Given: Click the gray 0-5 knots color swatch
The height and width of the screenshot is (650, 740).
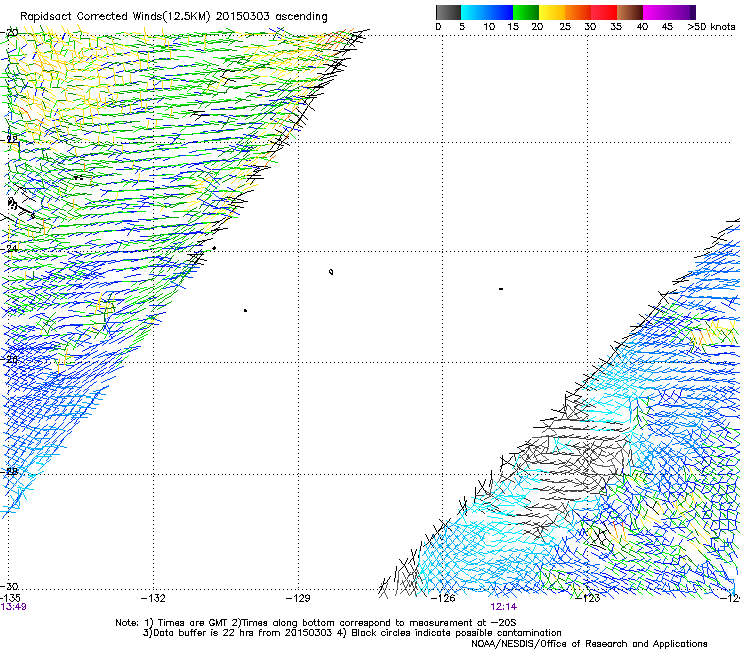Looking at the screenshot, I should click(448, 12).
